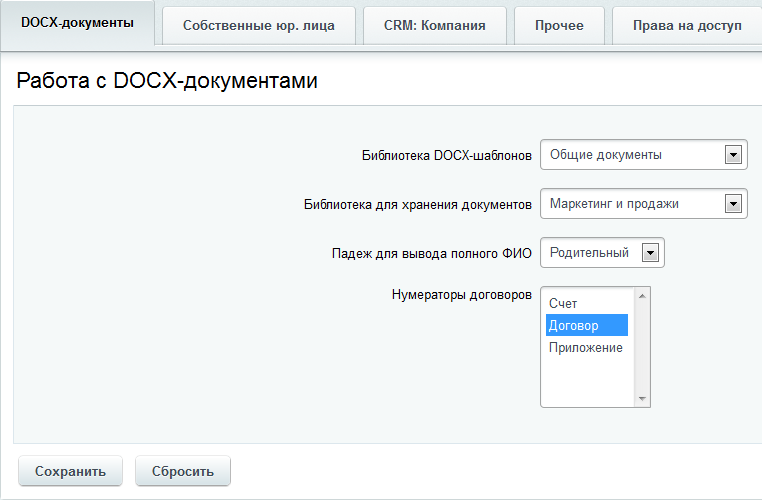This screenshot has height=500, width=762.
Task: Choose the highlighted Договор list item
Action: pyautogui.click(x=574, y=325)
